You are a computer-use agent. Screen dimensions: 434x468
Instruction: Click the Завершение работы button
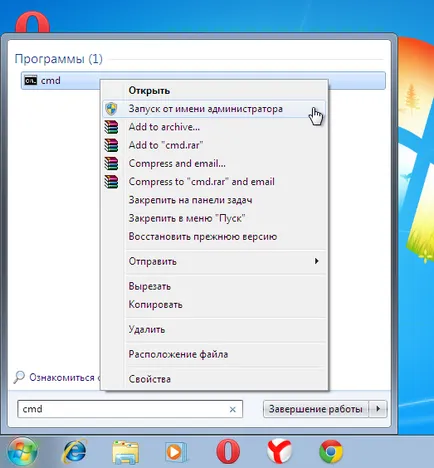[x=316, y=409]
